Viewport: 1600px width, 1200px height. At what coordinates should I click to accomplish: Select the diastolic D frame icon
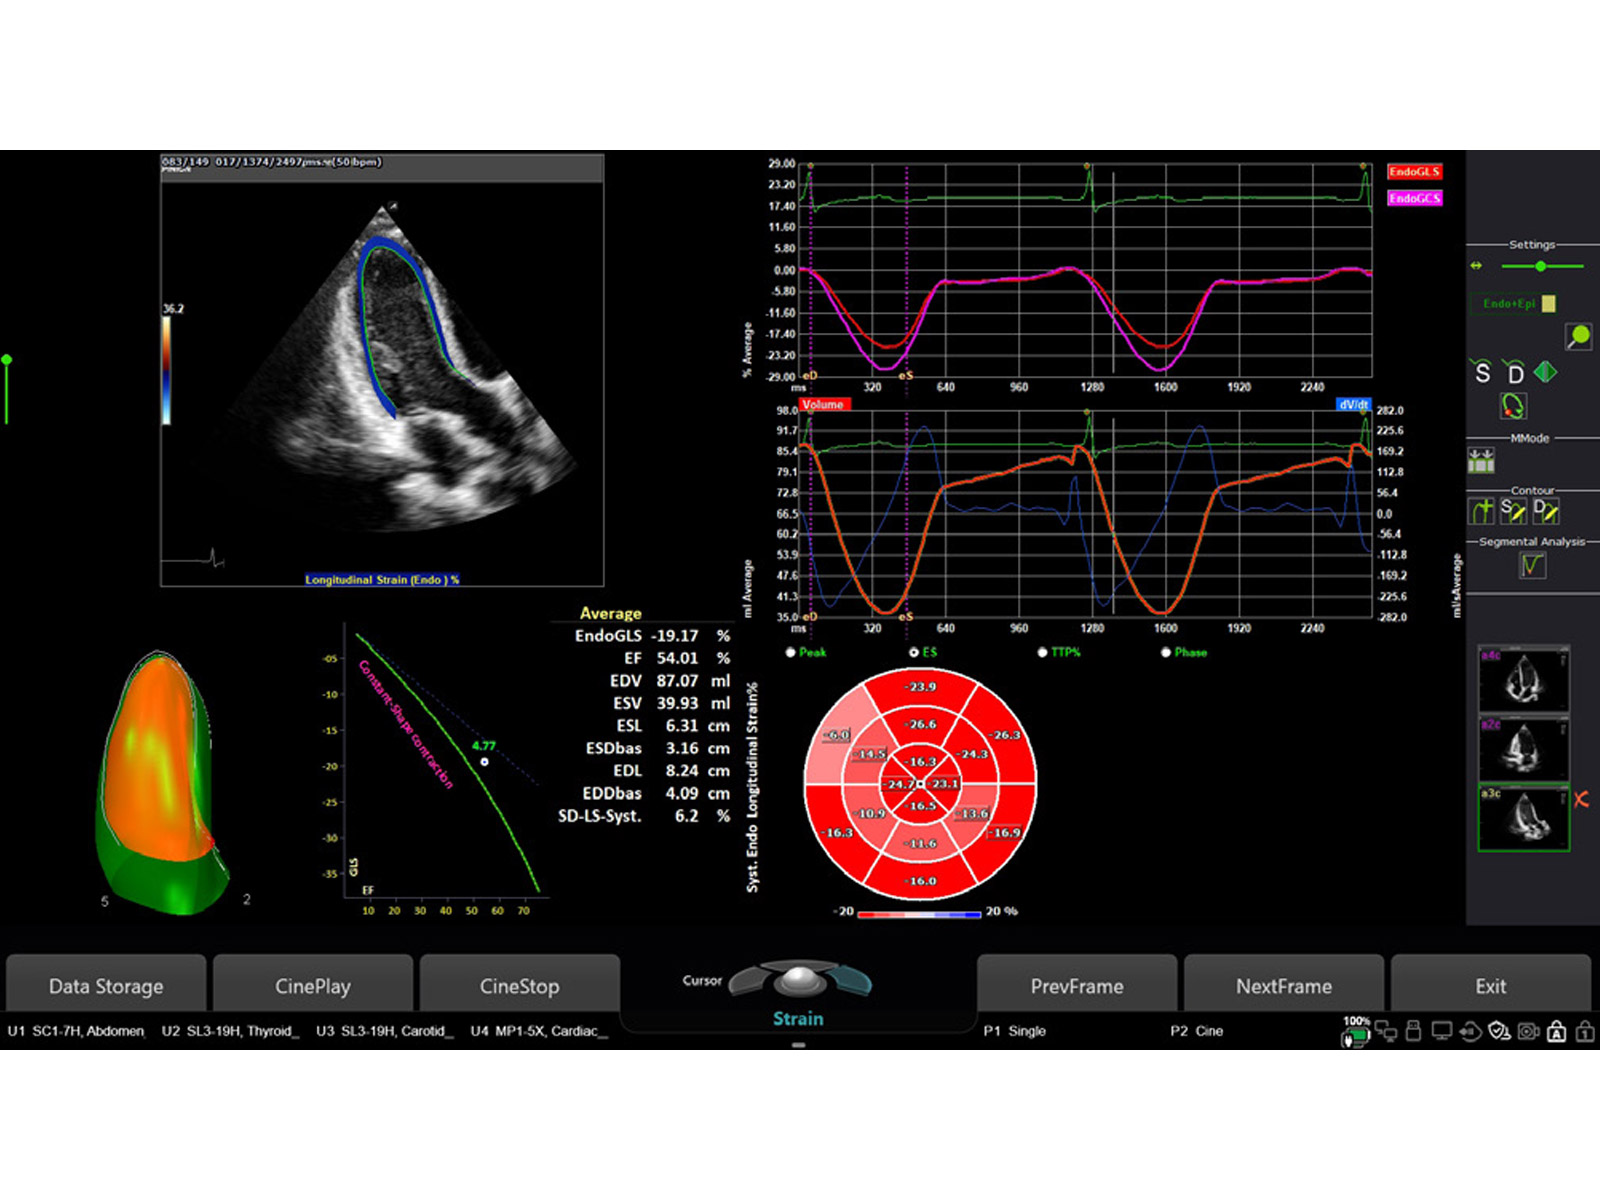point(1515,373)
